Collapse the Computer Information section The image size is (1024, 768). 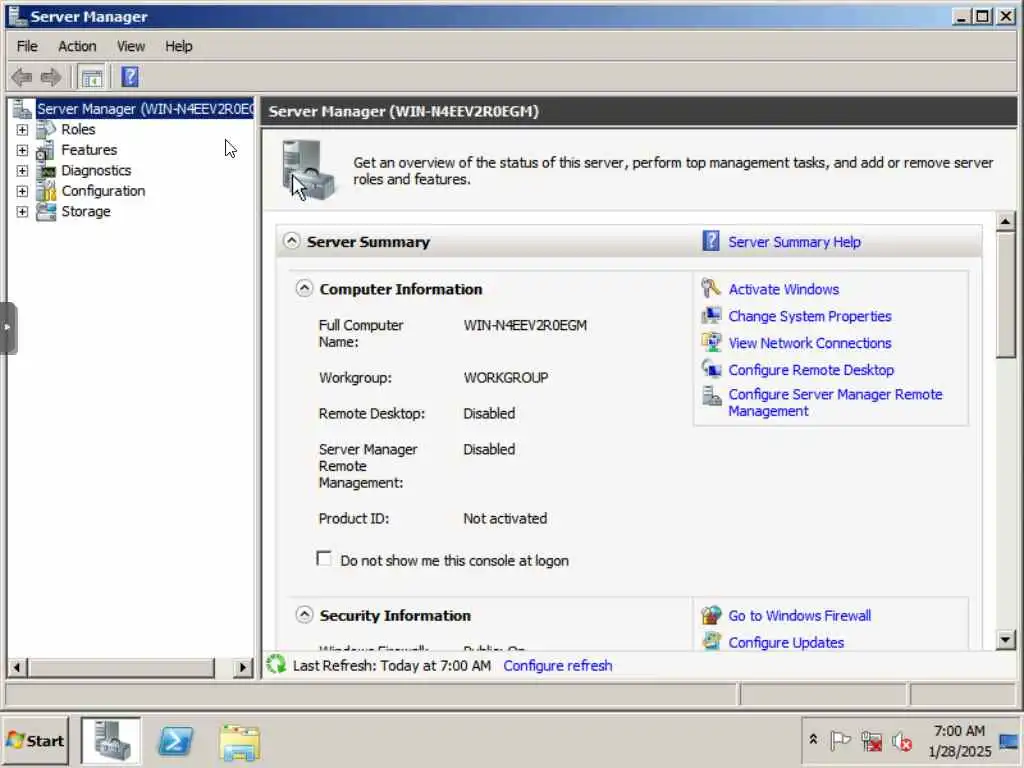[x=304, y=288]
